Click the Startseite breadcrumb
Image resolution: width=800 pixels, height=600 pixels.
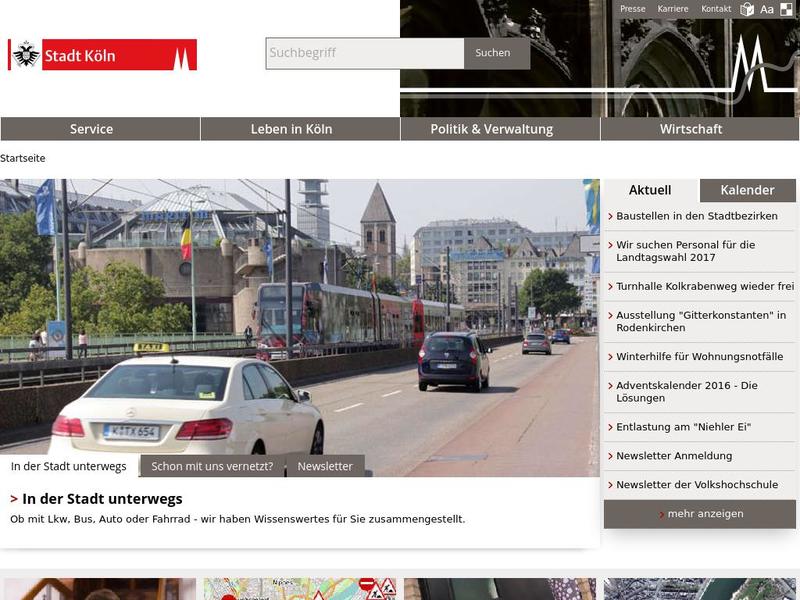pyautogui.click(x=22, y=158)
